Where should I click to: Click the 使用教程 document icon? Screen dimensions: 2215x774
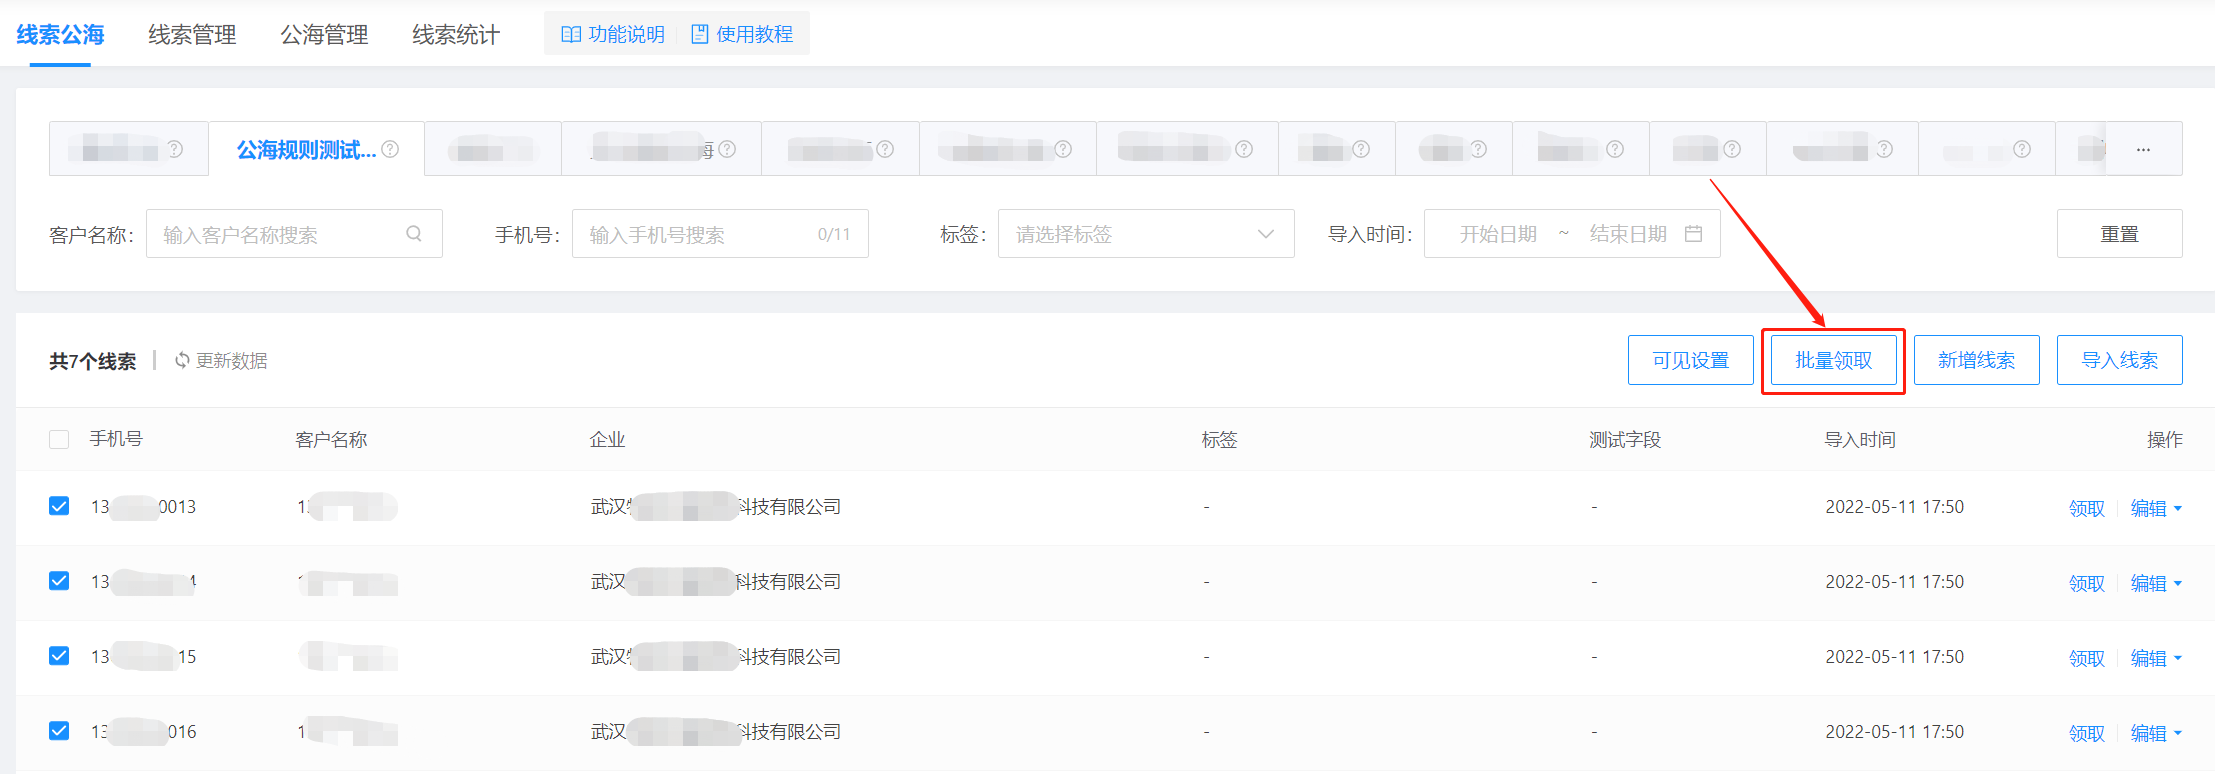click(700, 35)
